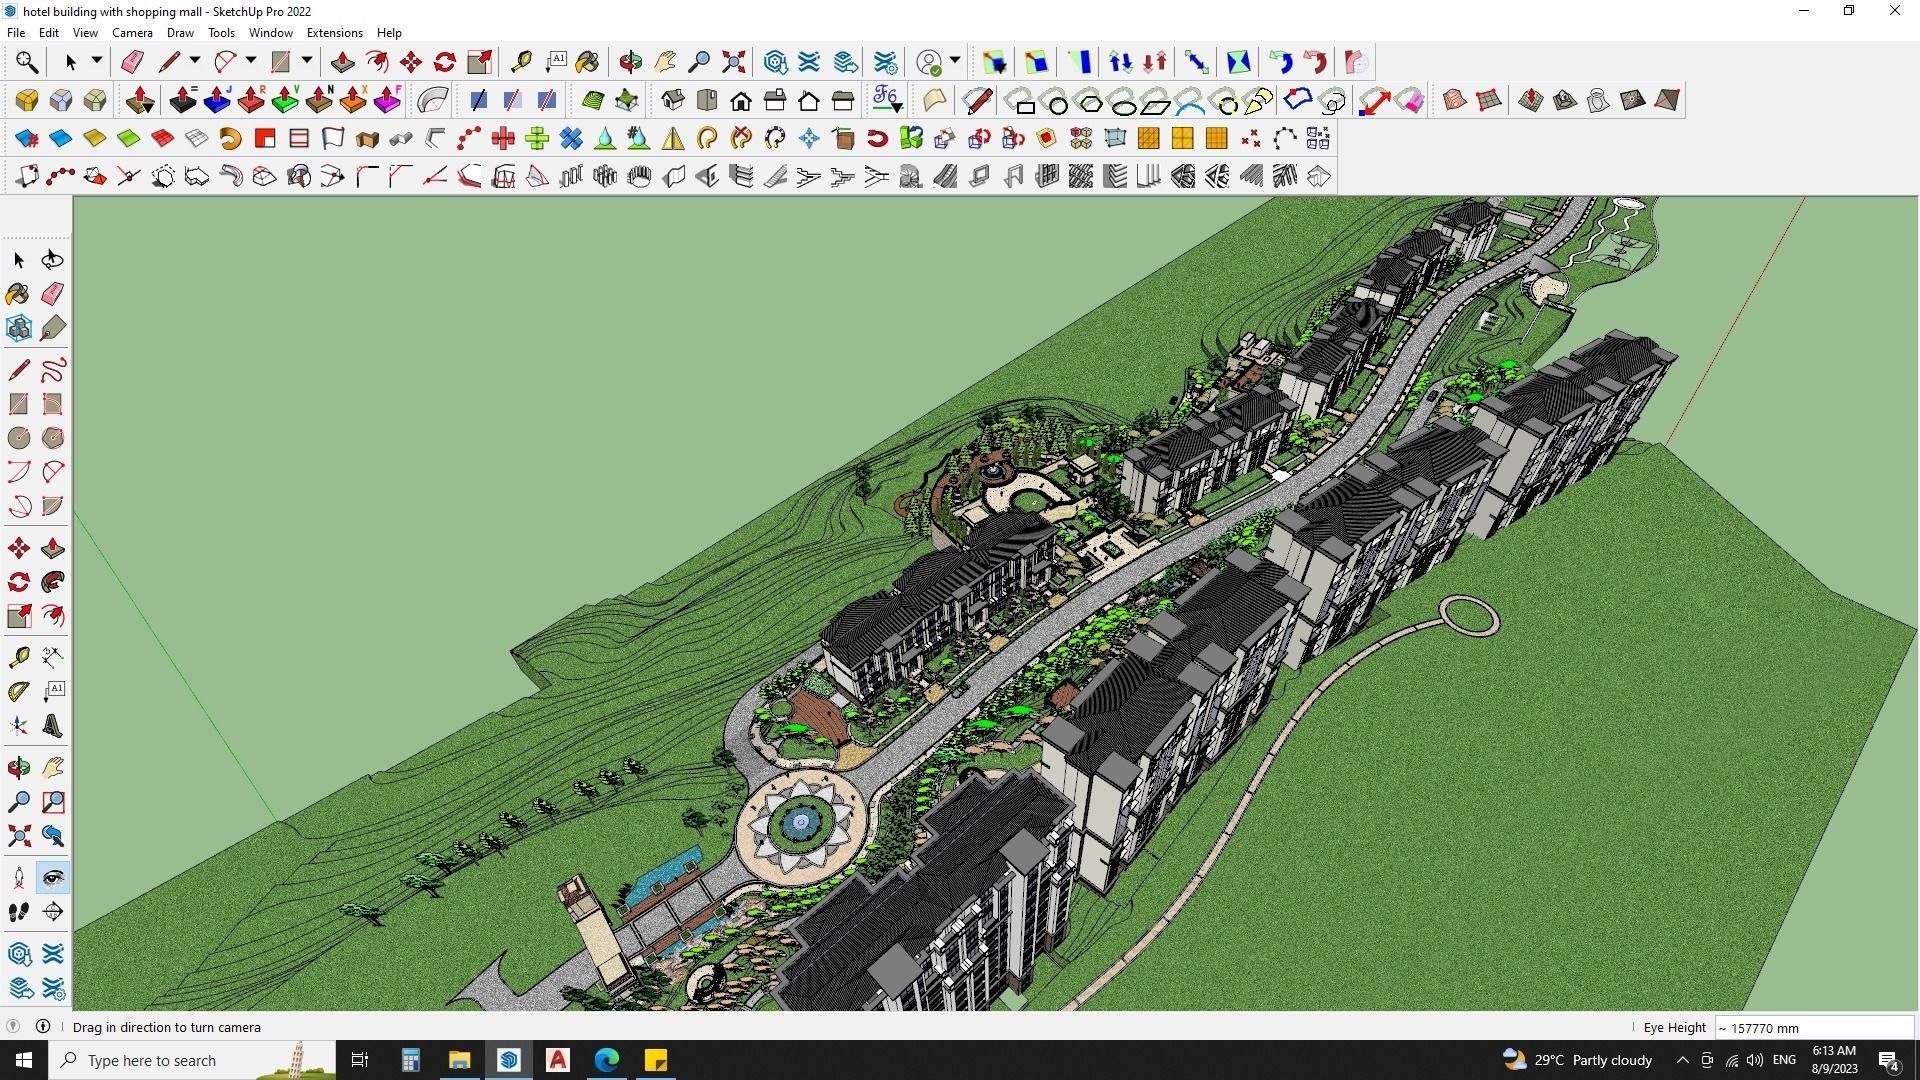The width and height of the screenshot is (1920, 1080).
Task: Show hidden system tray icons chevron
Action: [1682, 1060]
